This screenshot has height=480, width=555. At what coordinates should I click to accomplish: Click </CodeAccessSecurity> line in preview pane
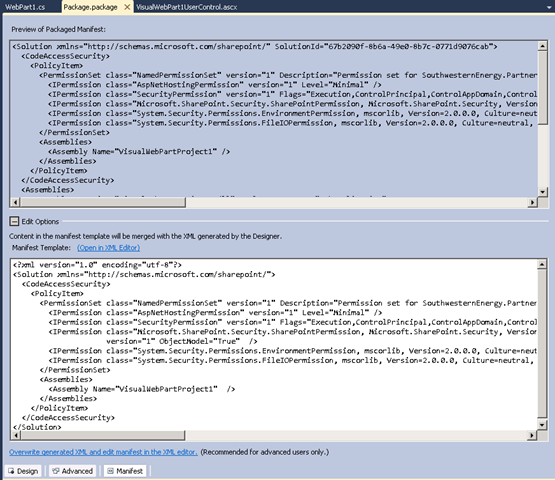[x=68, y=180]
